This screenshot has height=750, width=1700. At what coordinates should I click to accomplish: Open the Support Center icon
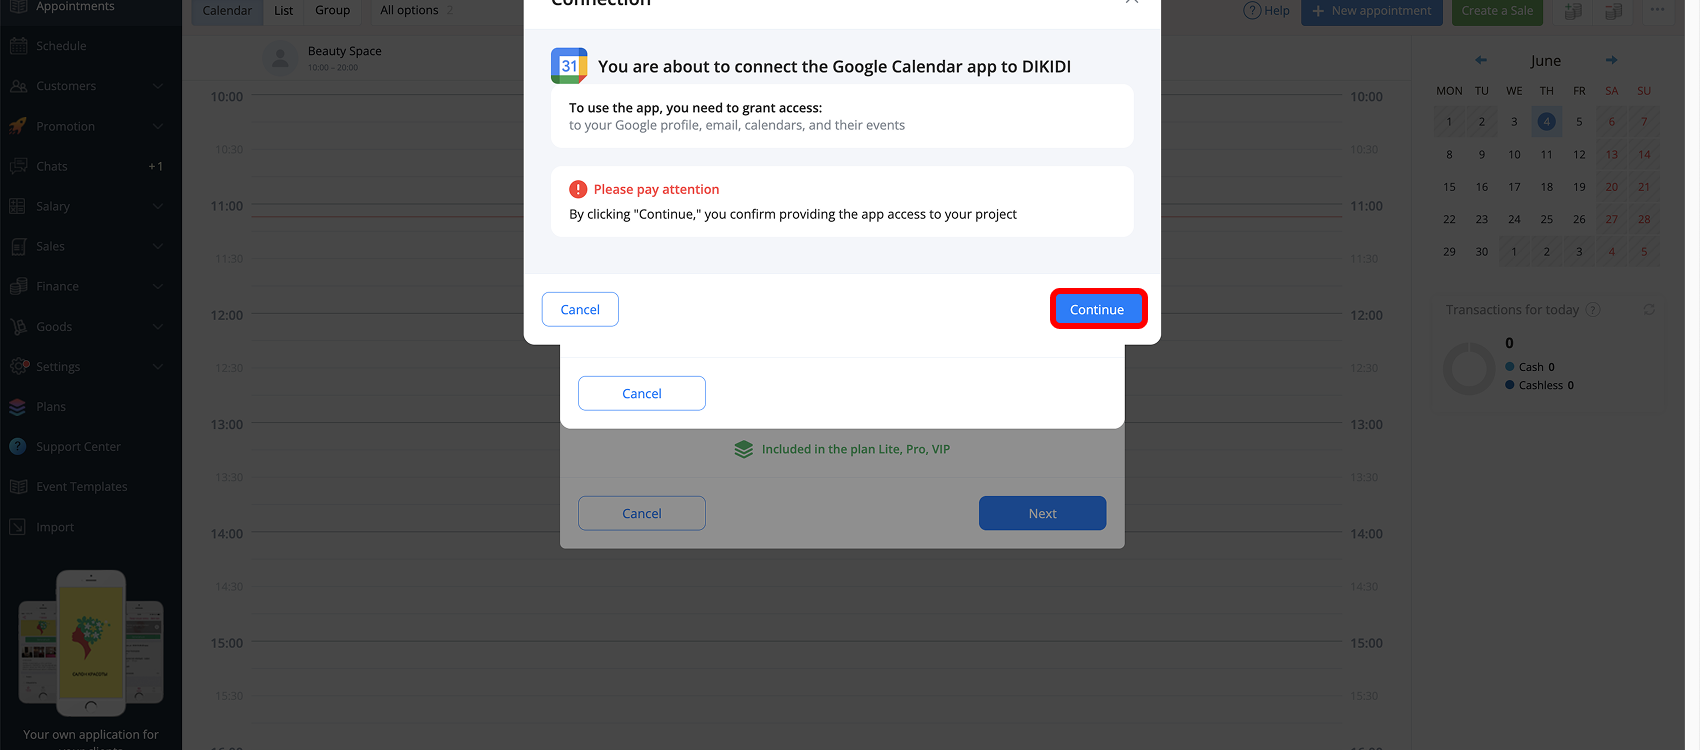[18, 447]
